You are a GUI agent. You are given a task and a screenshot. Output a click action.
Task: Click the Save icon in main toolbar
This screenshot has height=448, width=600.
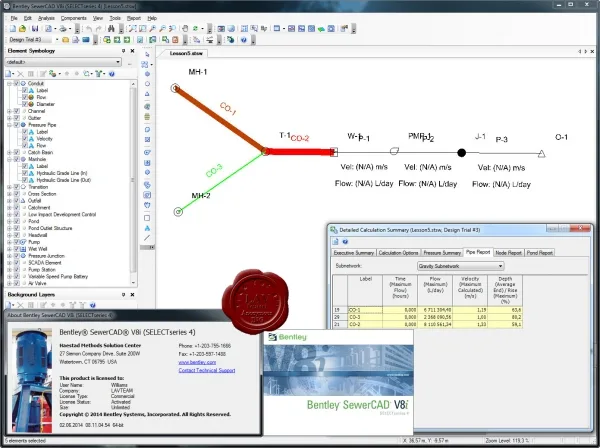[35, 29]
